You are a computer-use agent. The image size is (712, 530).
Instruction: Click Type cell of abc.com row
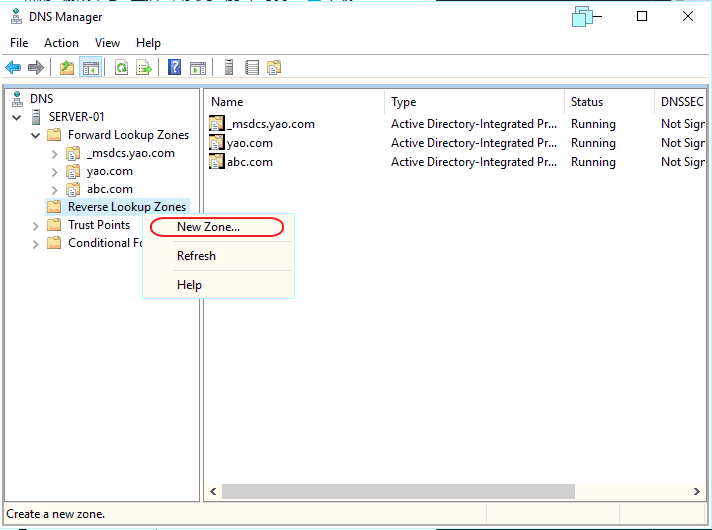[474, 162]
